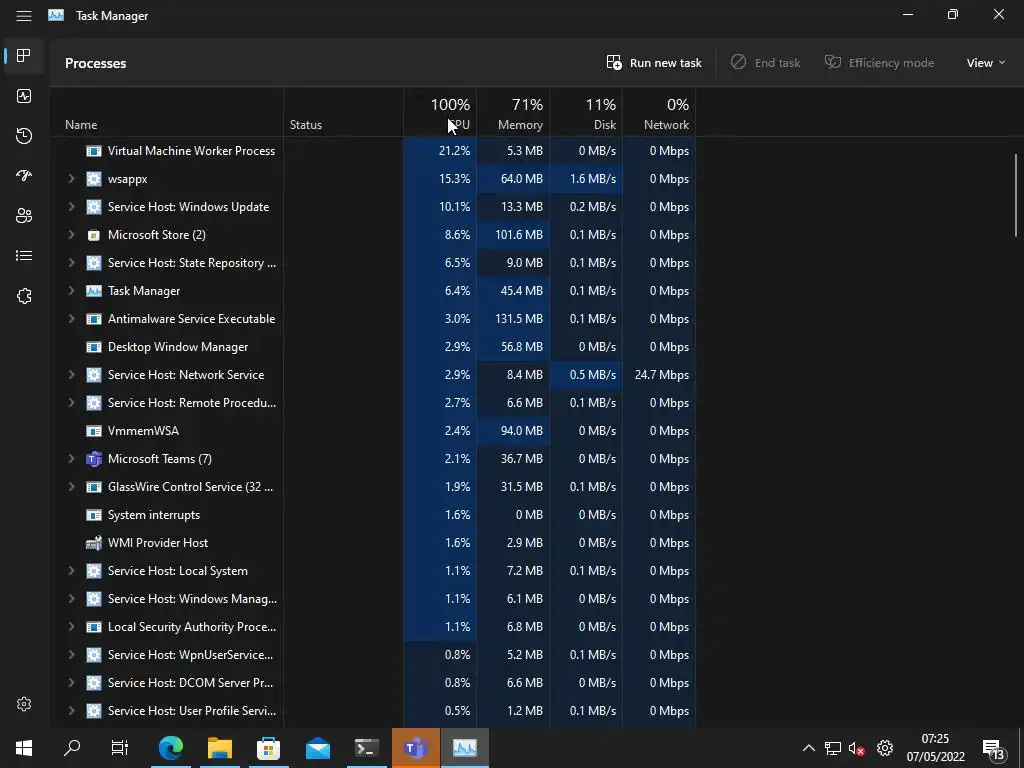Expand GlassWire Control Service
The width and height of the screenshot is (1024, 768).
click(x=71, y=487)
